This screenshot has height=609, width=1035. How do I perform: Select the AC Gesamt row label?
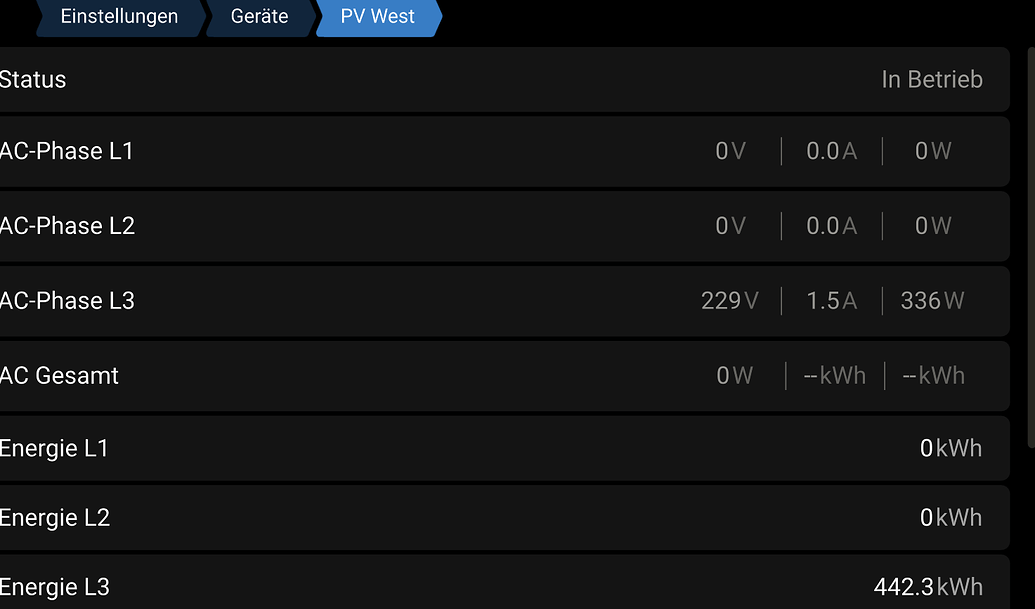59,376
